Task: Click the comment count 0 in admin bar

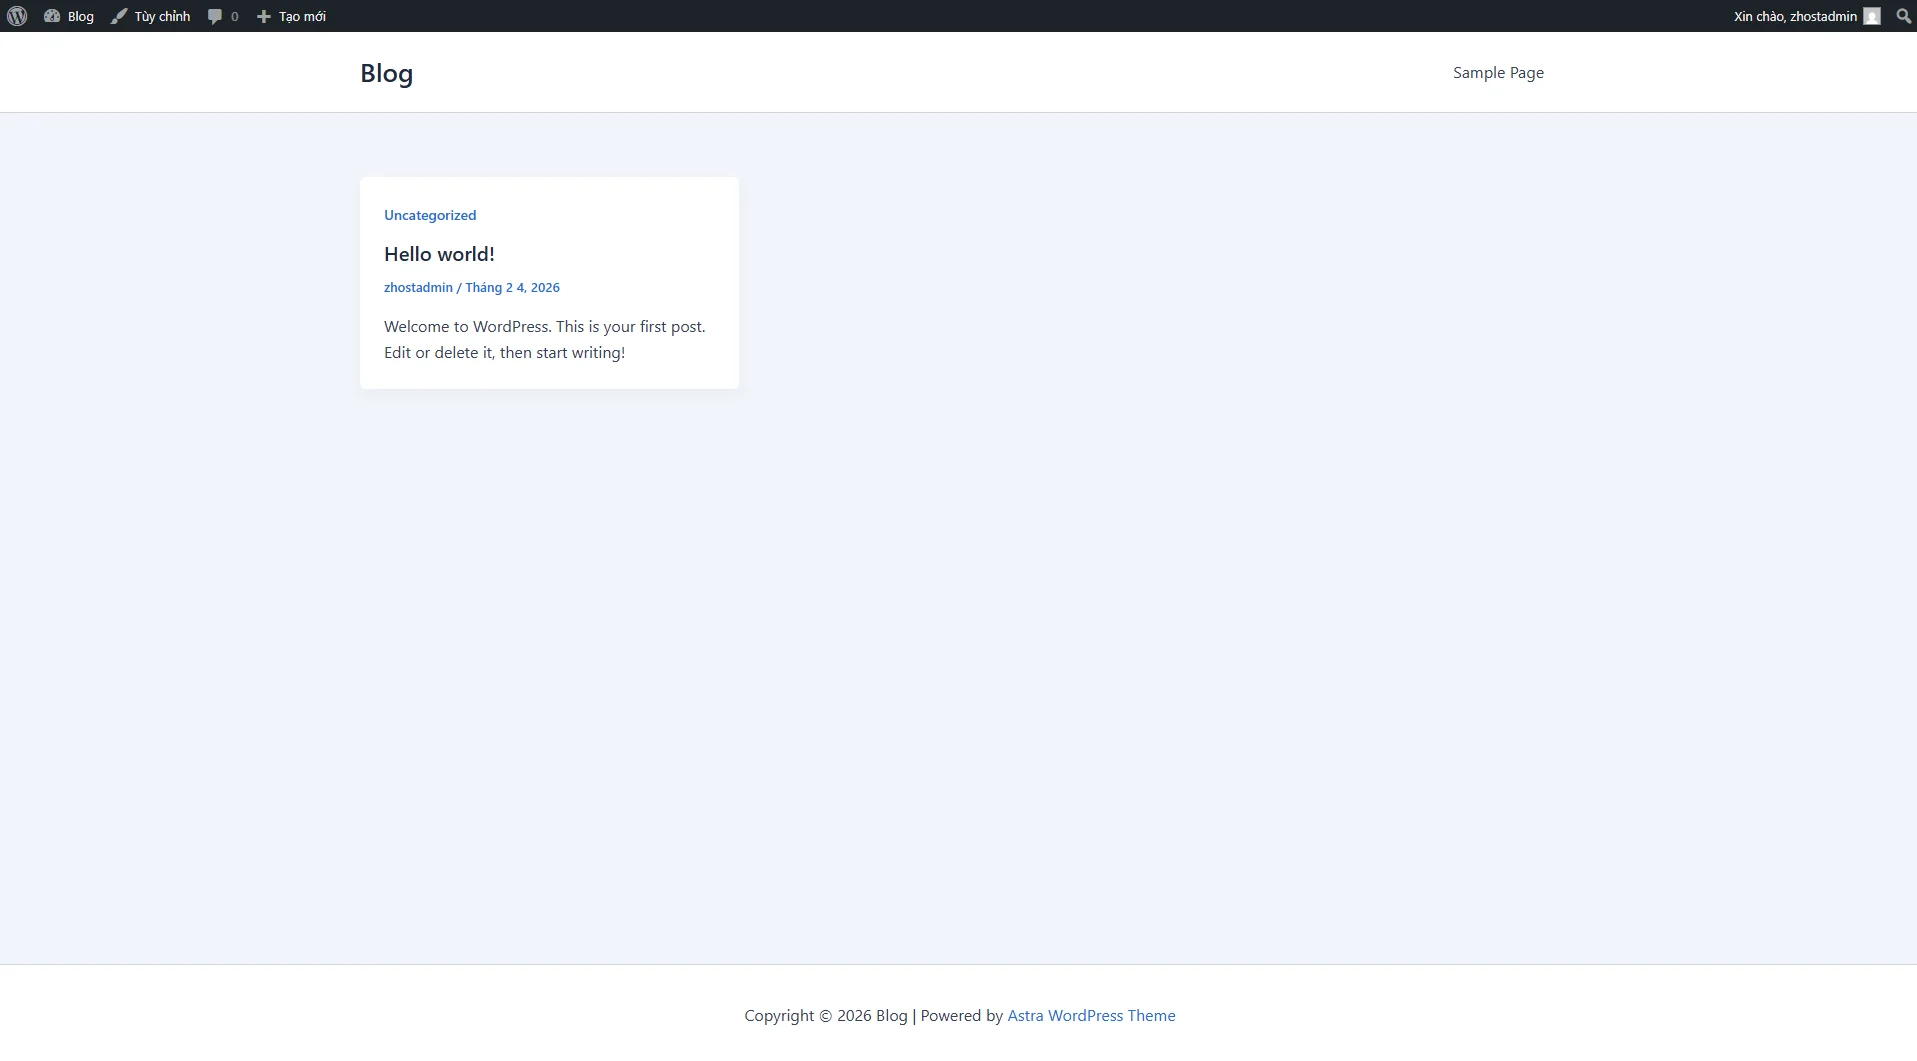Action: (x=235, y=17)
